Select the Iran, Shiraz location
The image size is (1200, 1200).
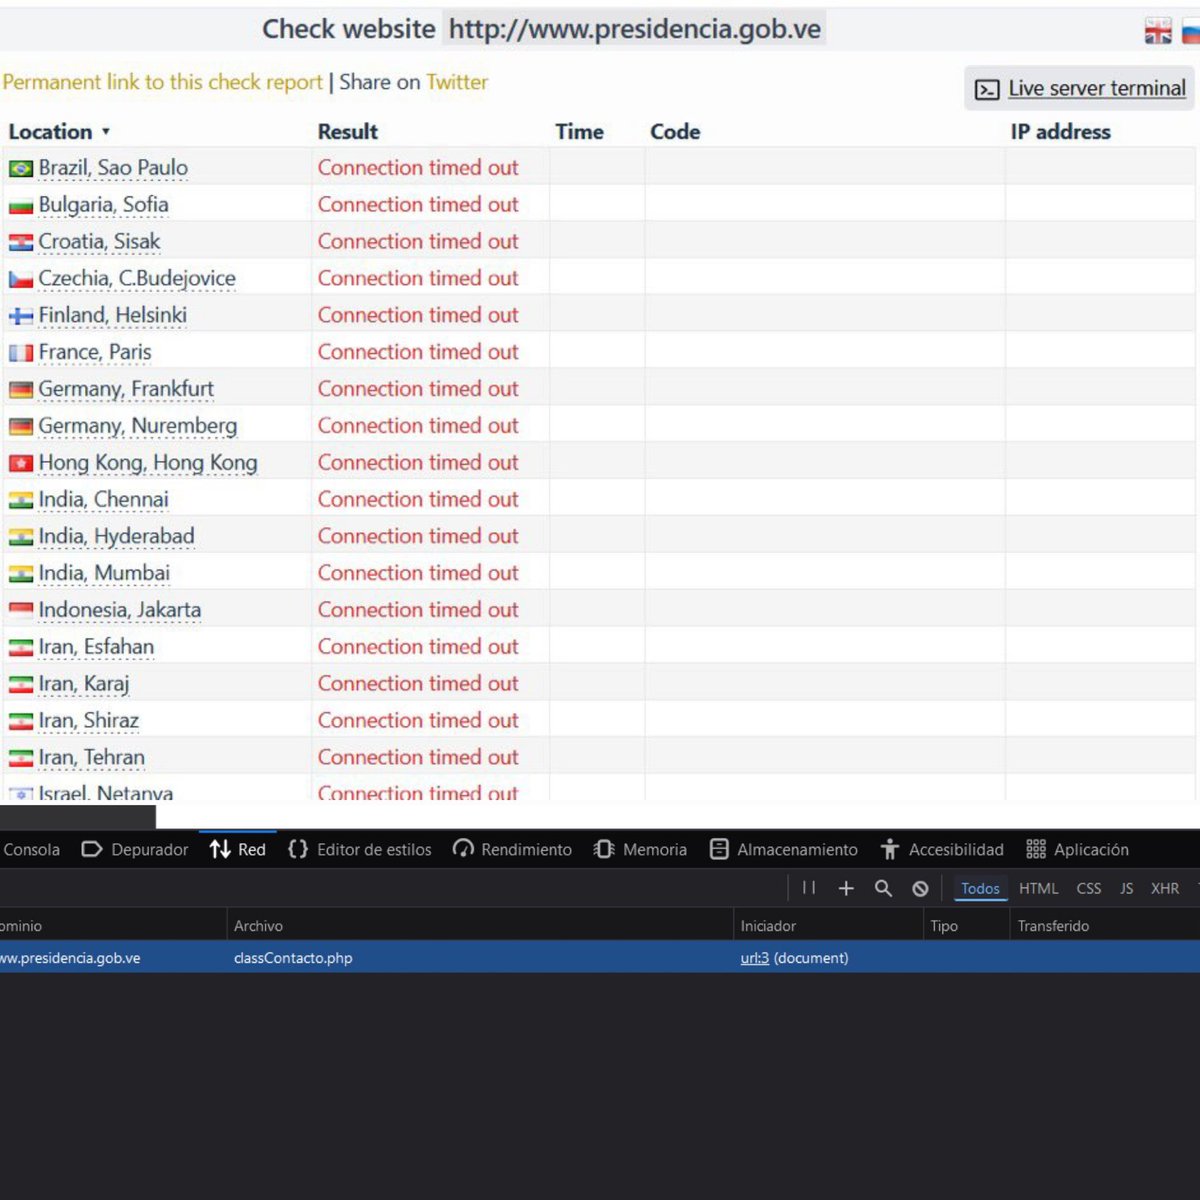tap(88, 721)
